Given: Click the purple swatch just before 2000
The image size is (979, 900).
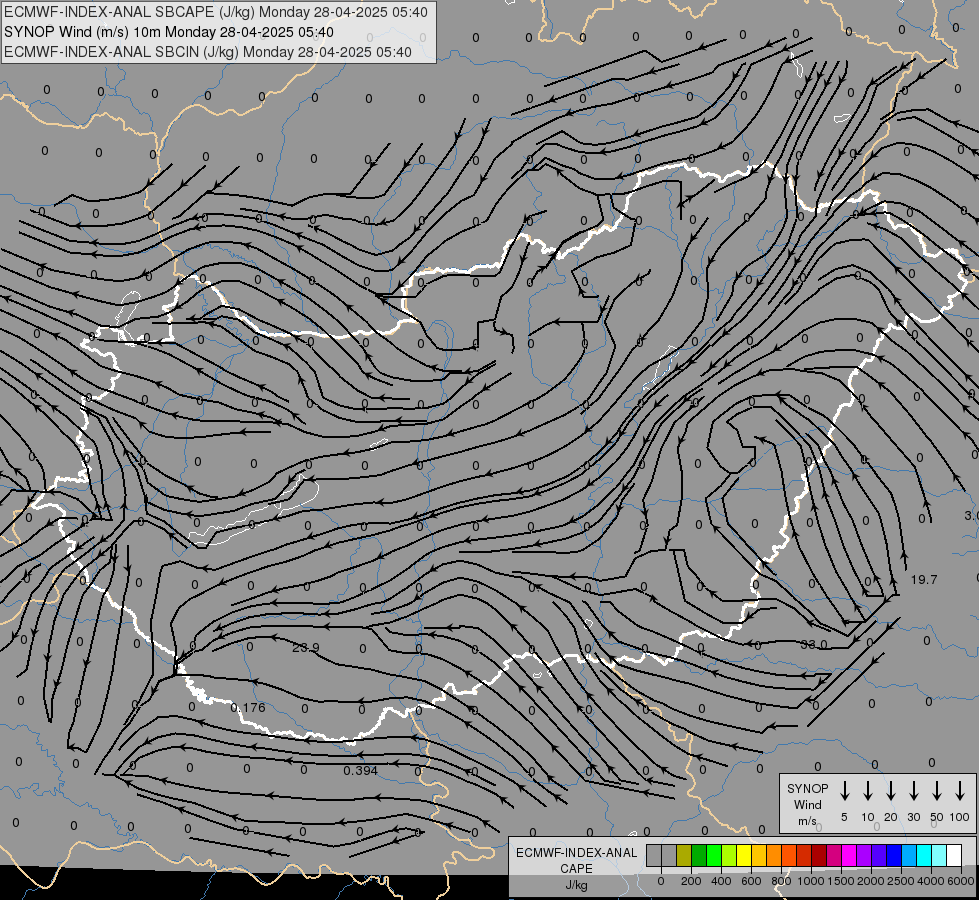Looking at the screenshot, I should pyautogui.click(x=863, y=855).
